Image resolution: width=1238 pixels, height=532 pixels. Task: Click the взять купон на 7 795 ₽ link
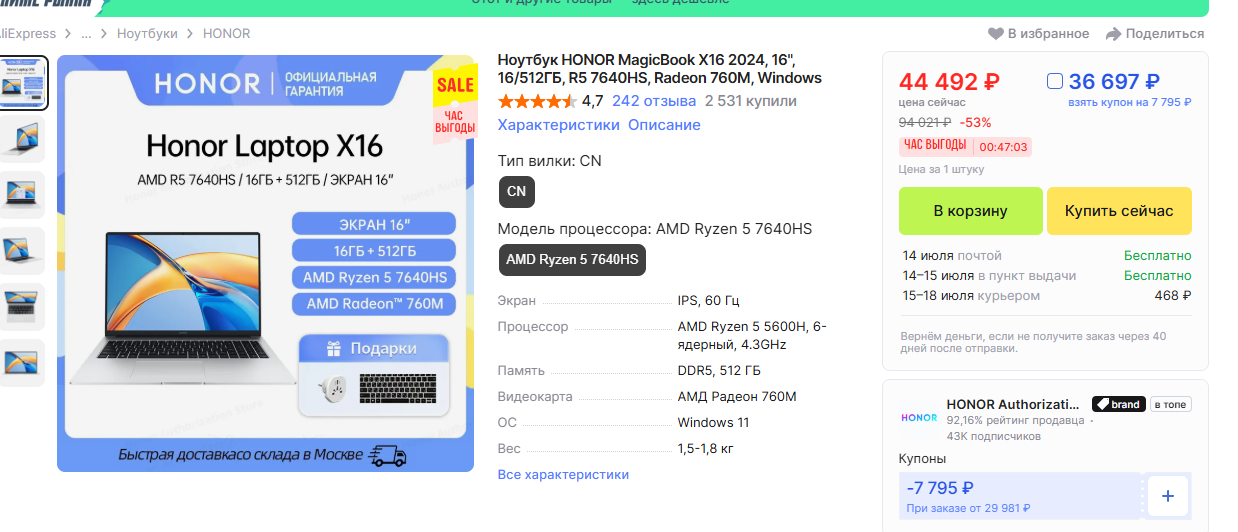[1130, 102]
